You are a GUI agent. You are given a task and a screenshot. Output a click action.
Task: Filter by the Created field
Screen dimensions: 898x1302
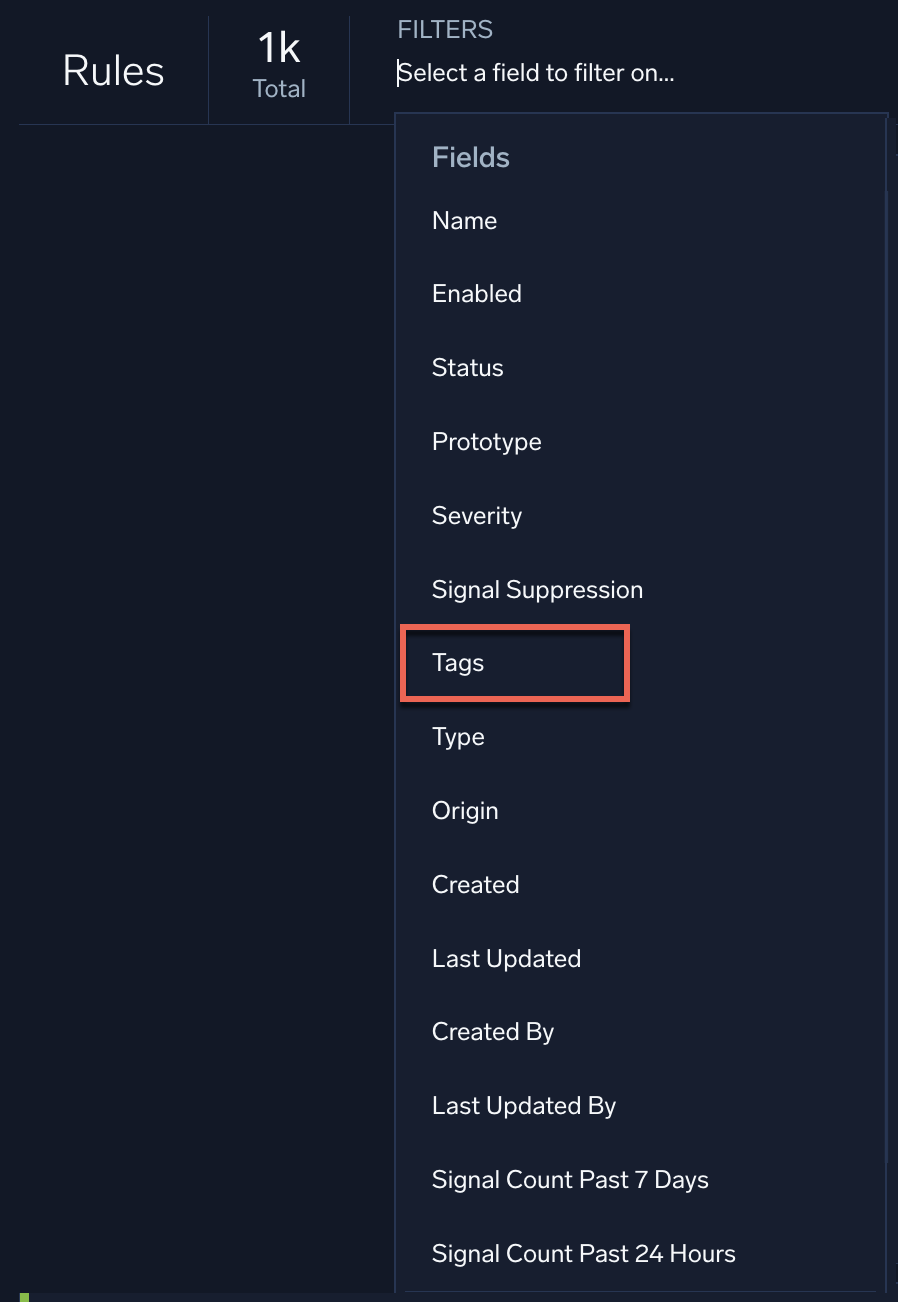coord(475,884)
